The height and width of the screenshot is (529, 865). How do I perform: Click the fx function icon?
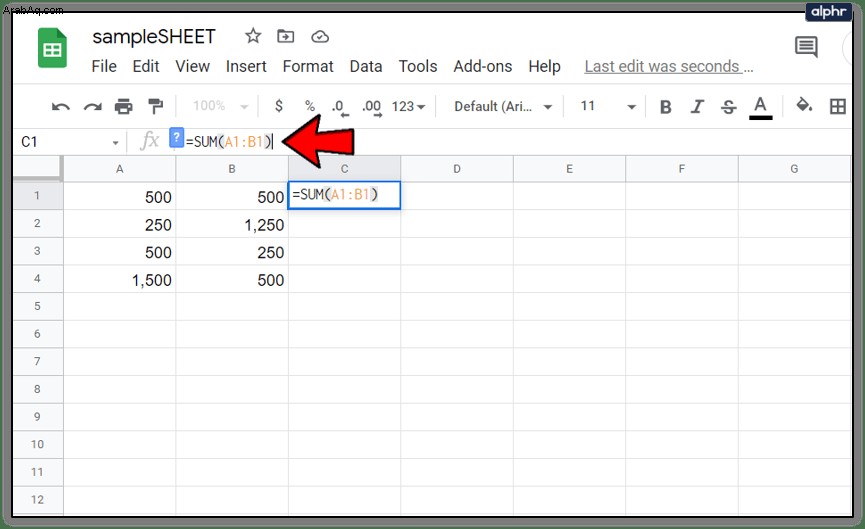pyautogui.click(x=149, y=141)
